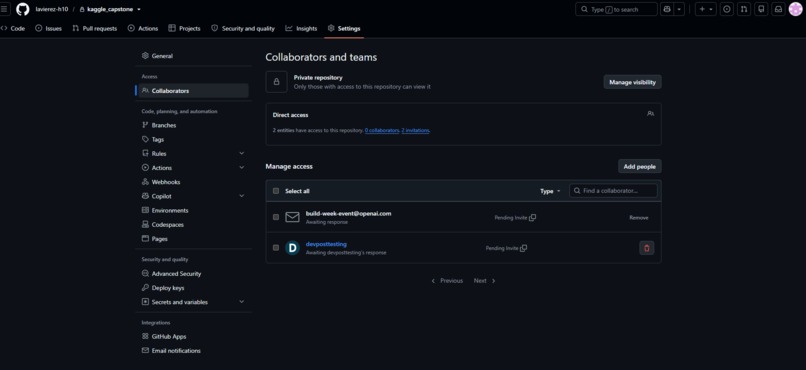Image resolution: width=806 pixels, height=370 pixels.
Task: Open Advanced Security settings
Action: (194, 274)
